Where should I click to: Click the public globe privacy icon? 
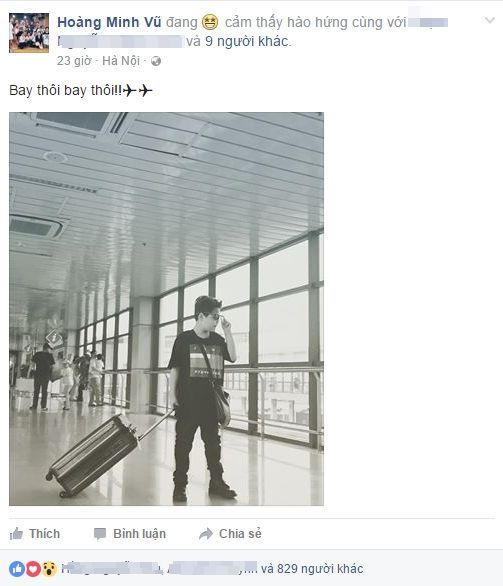click(x=156, y=61)
